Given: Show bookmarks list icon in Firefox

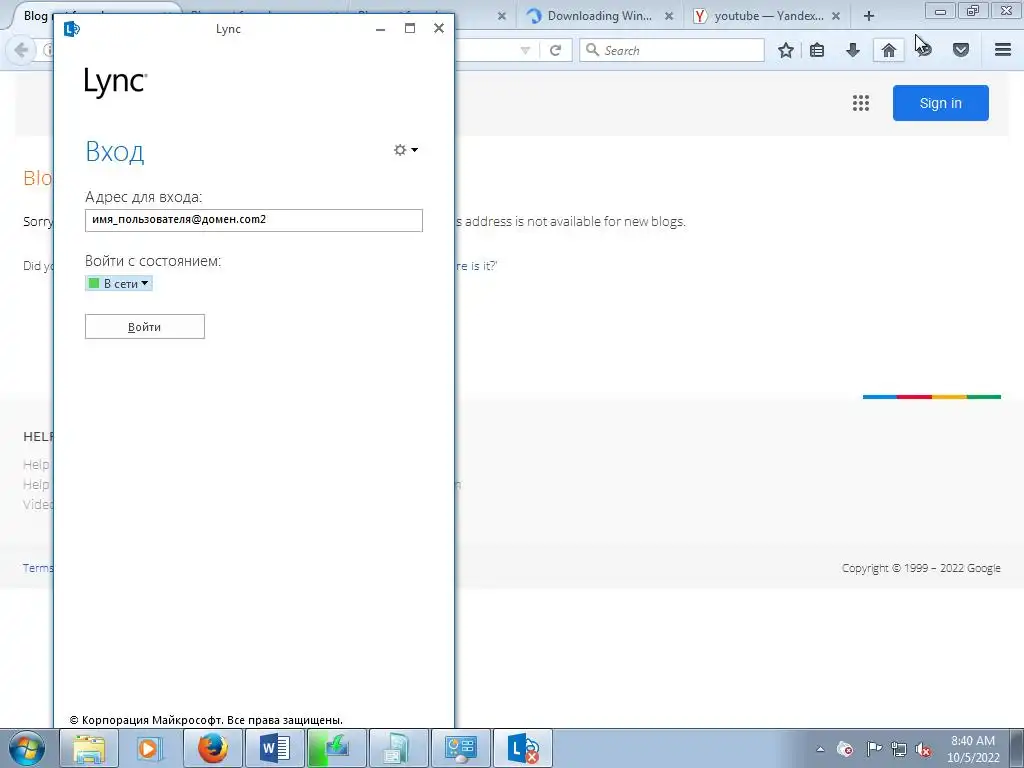Looking at the screenshot, I should pos(817,50).
